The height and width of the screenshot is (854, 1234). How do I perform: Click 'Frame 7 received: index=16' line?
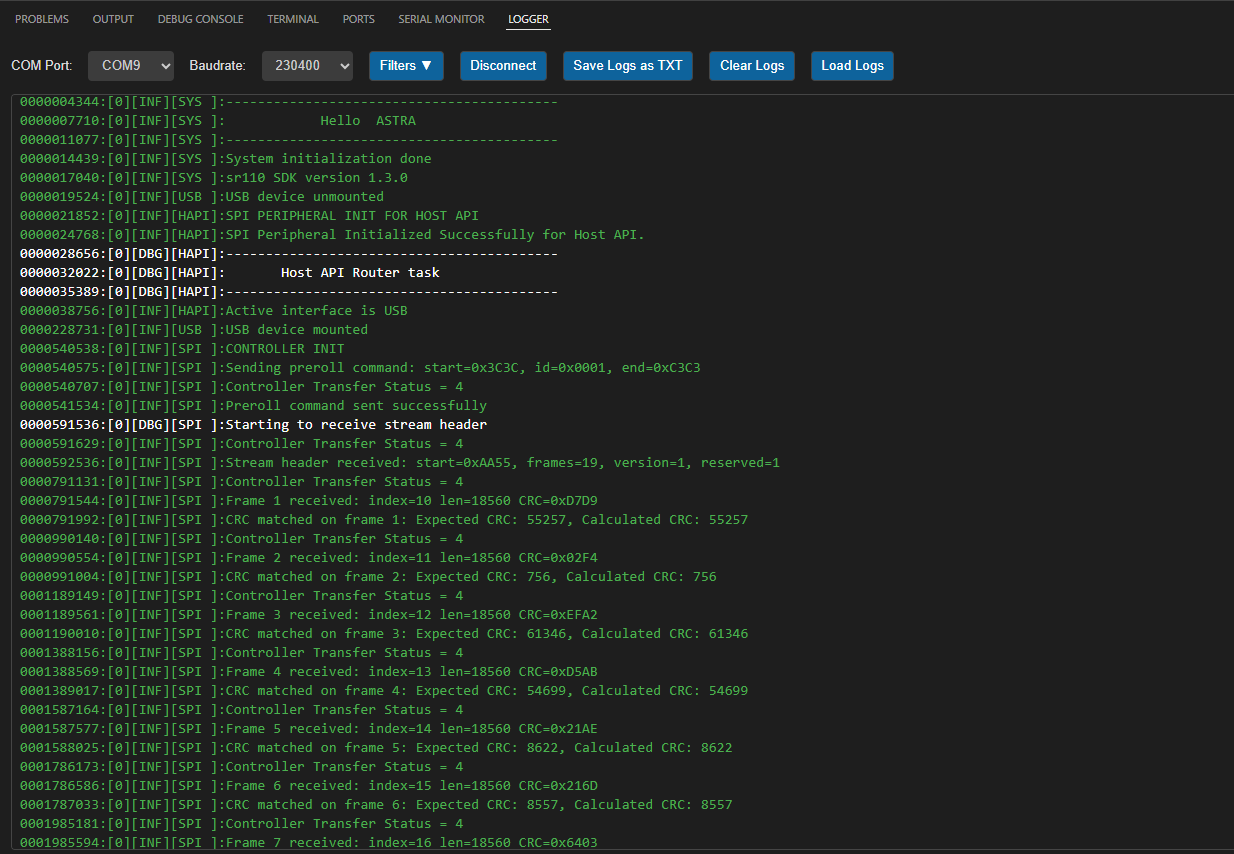point(309,843)
